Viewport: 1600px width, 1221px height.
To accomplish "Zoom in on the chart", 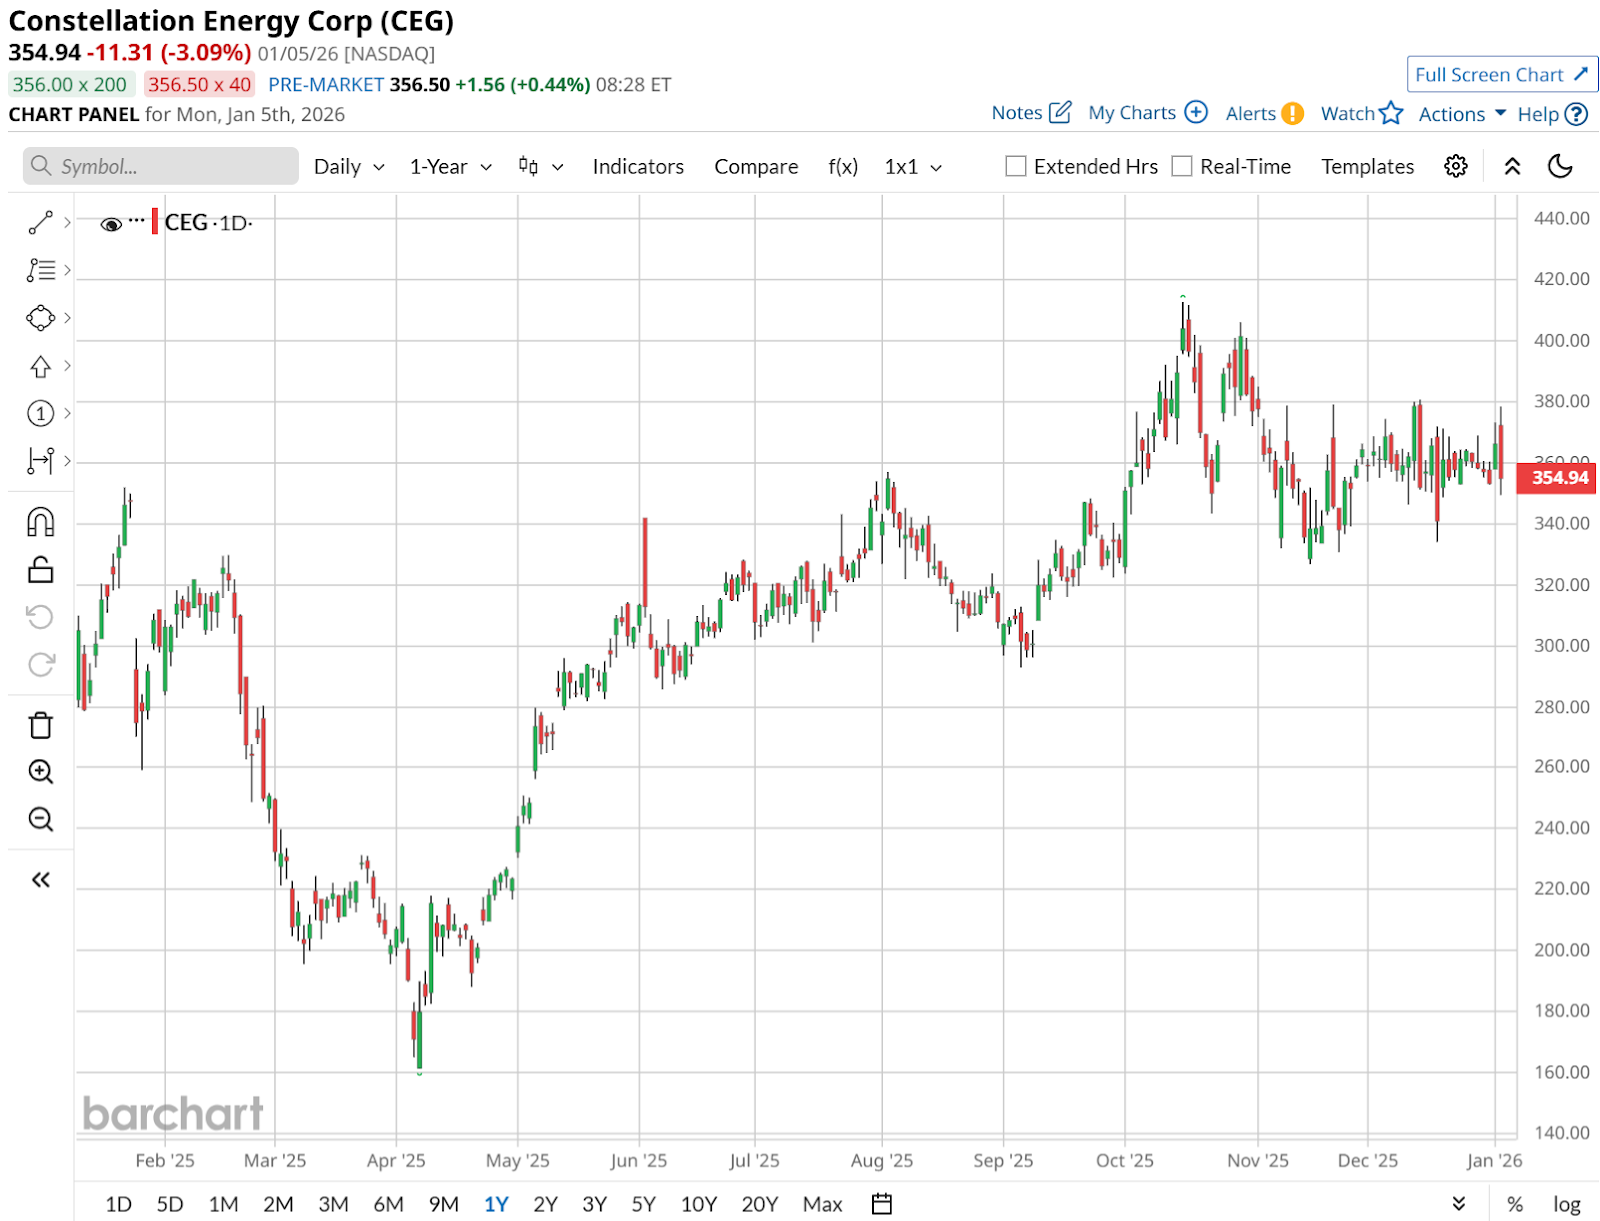I will pyautogui.click(x=40, y=772).
